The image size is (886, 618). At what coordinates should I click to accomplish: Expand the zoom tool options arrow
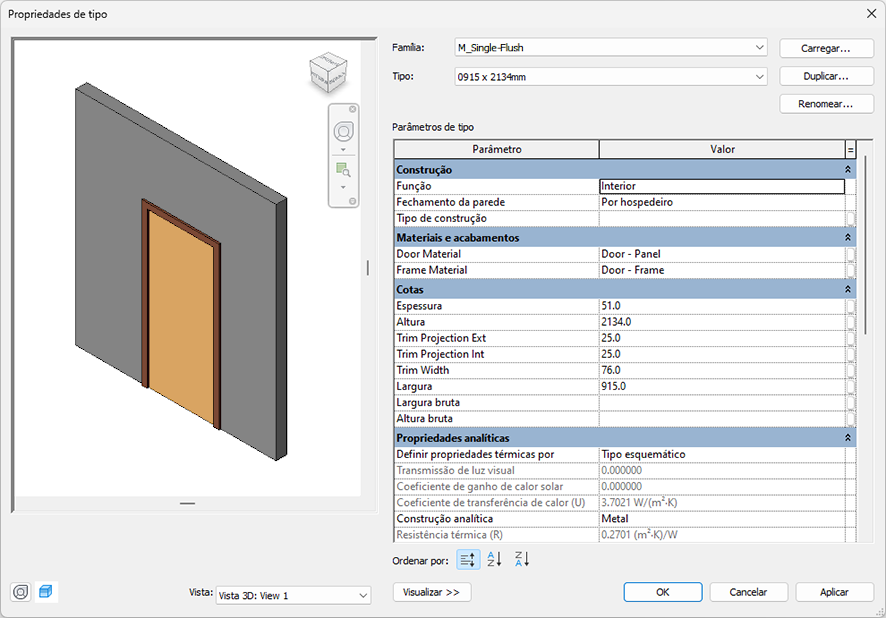pyautogui.click(x=343, y=187)
